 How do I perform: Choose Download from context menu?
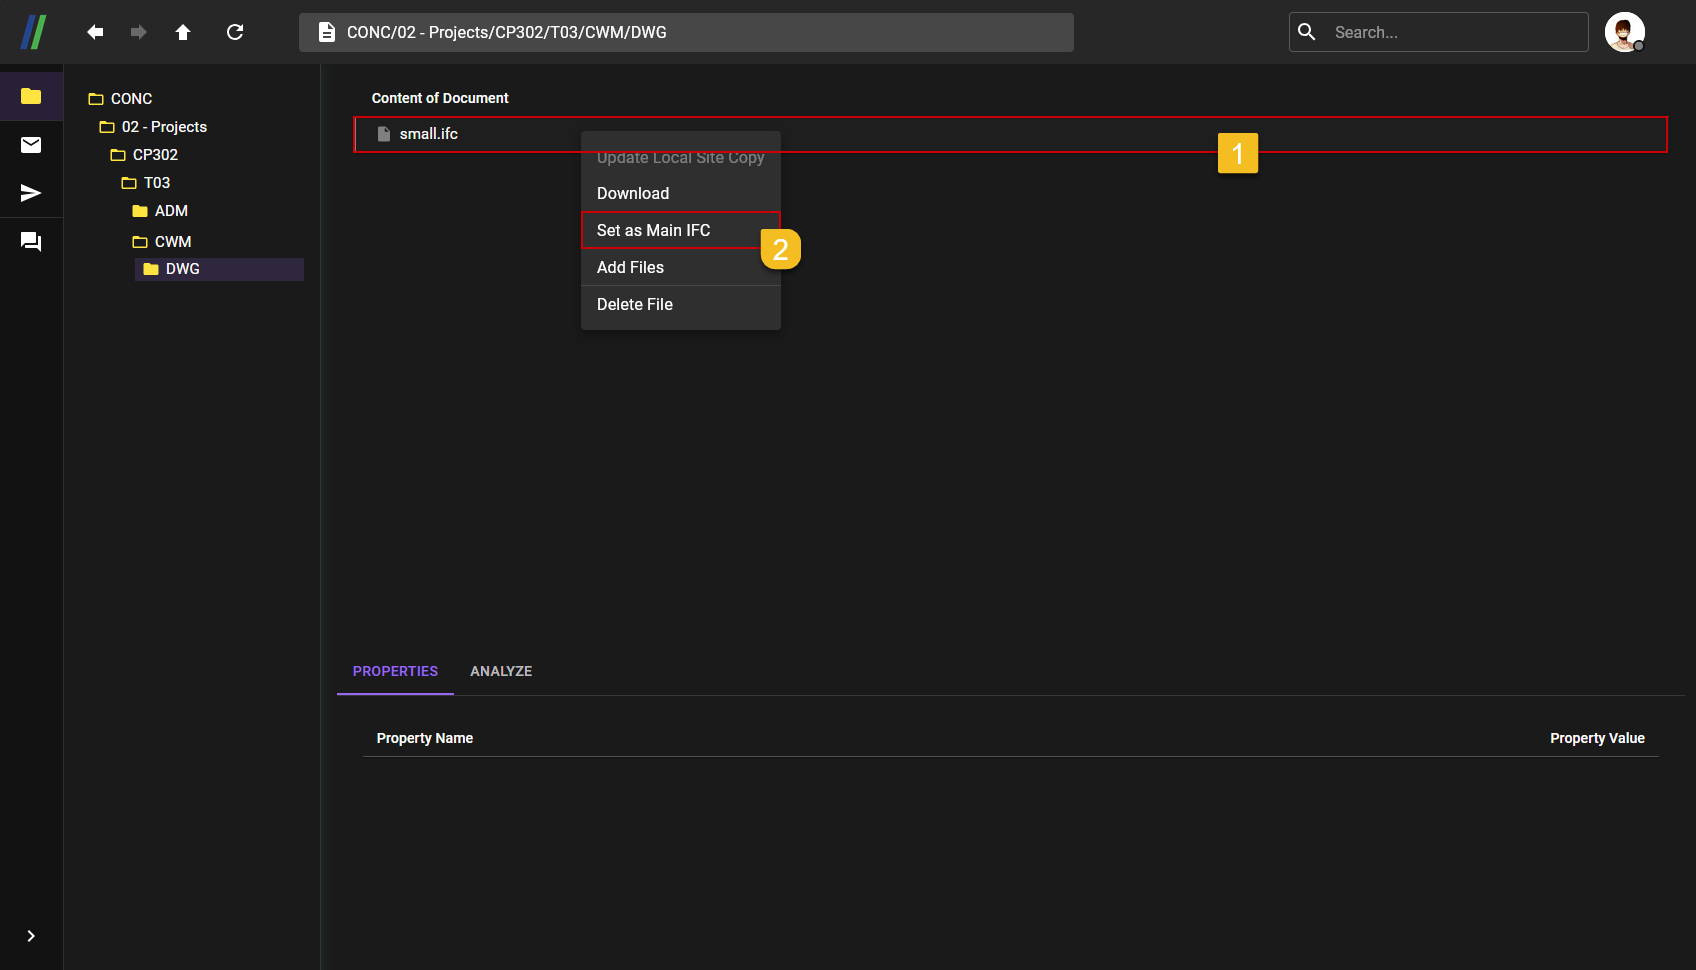tap(633, 193)
